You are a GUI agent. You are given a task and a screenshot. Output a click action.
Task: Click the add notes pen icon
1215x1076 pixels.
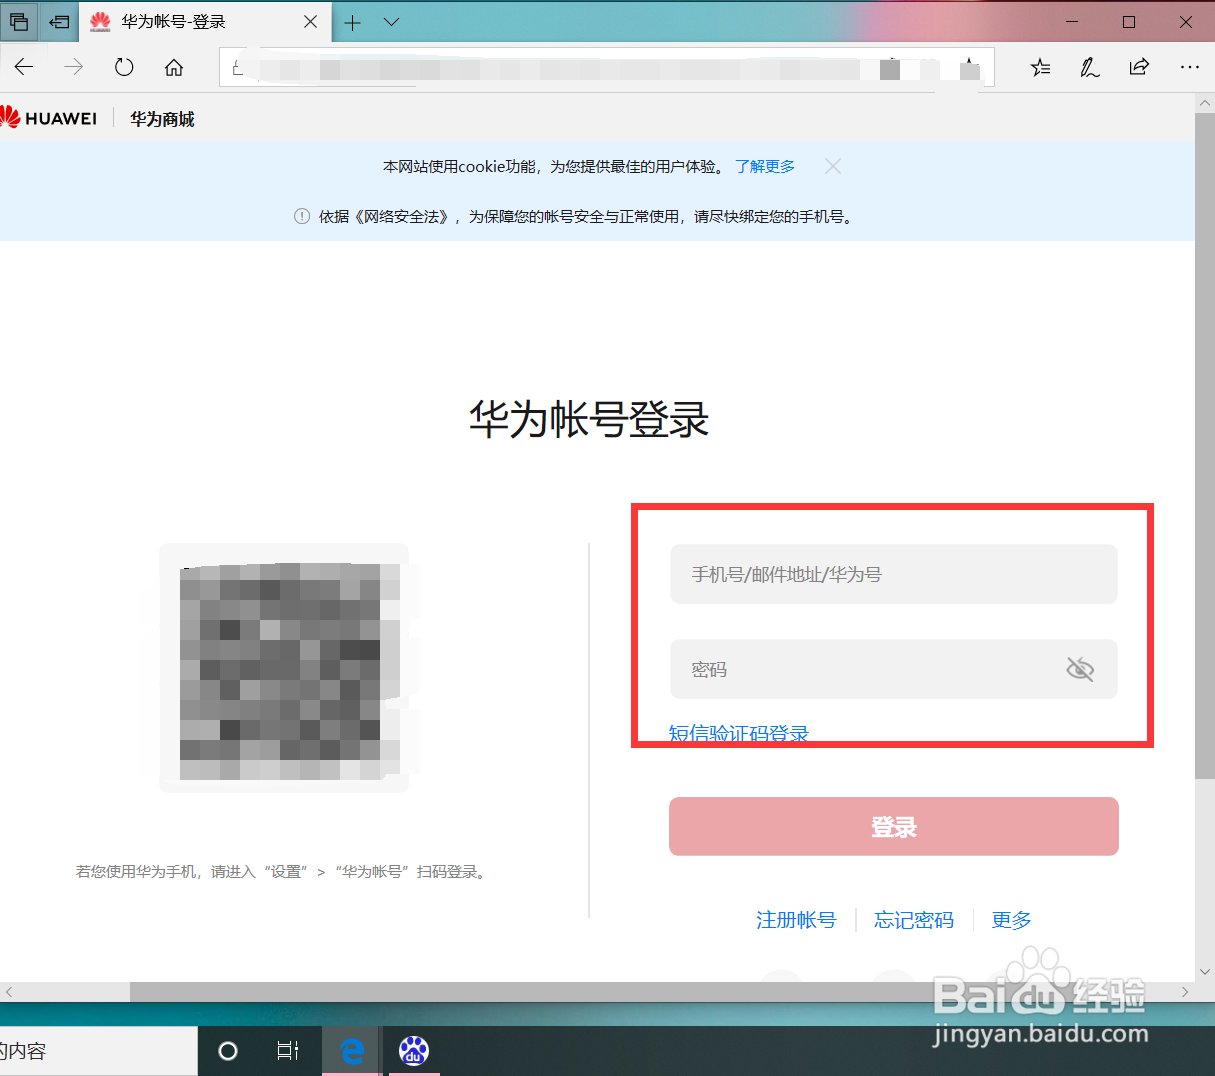[1089, 67]
